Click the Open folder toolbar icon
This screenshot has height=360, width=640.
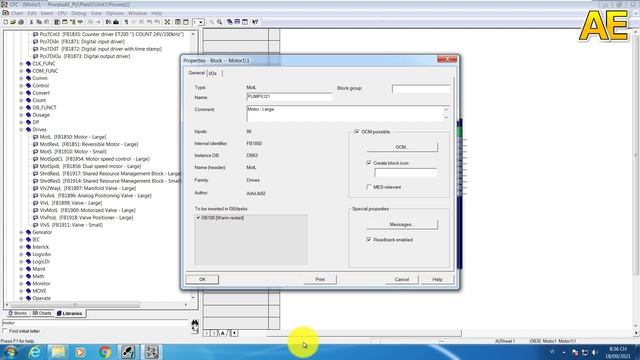pos(13,22)
